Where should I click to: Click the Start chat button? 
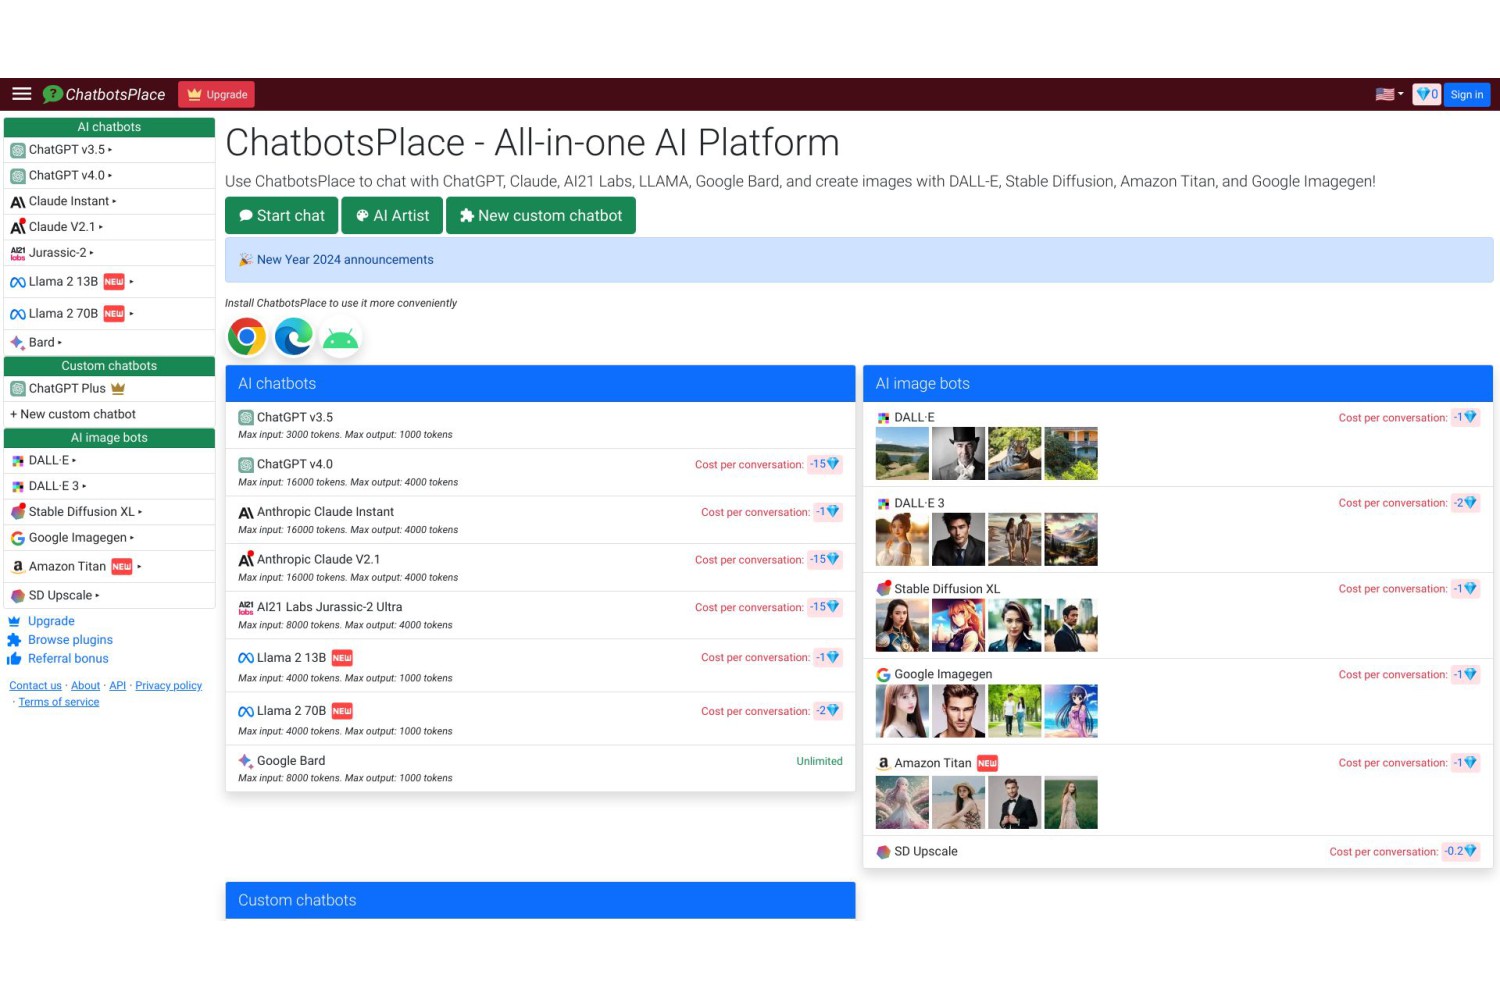(x=281, y=215)
